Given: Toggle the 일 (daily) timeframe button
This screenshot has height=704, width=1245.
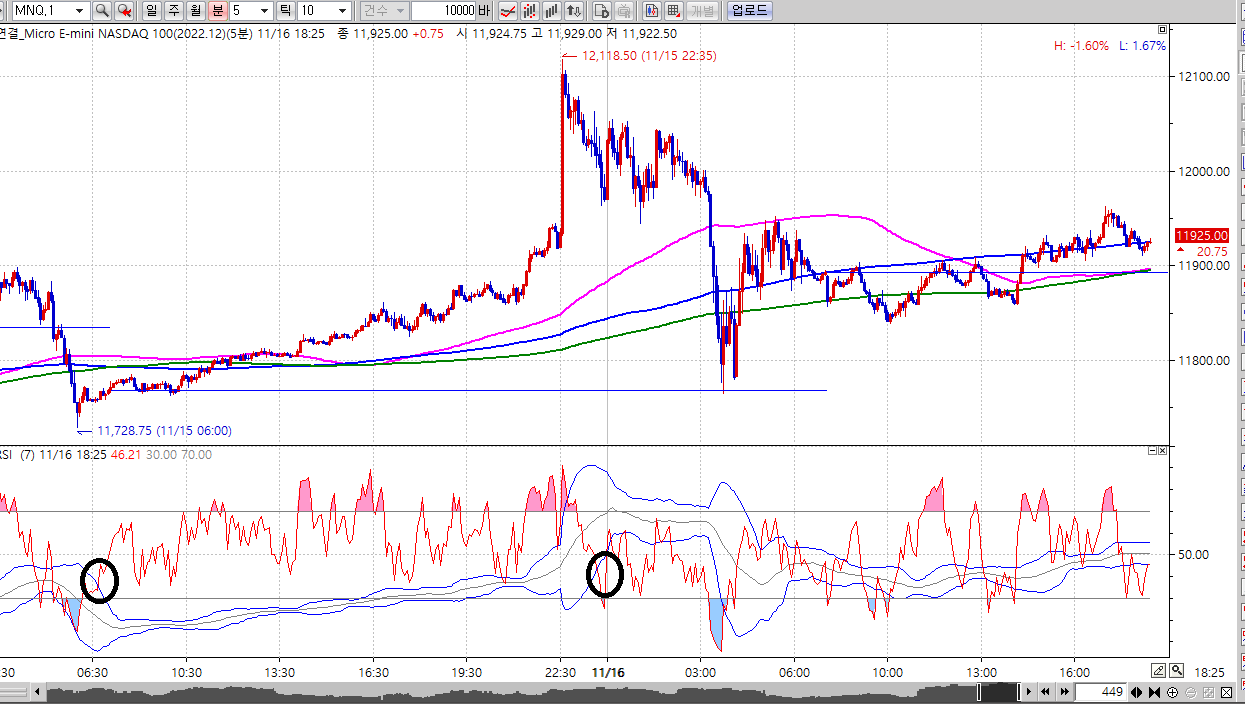Looking at the screenshot, I should [151, 11].
